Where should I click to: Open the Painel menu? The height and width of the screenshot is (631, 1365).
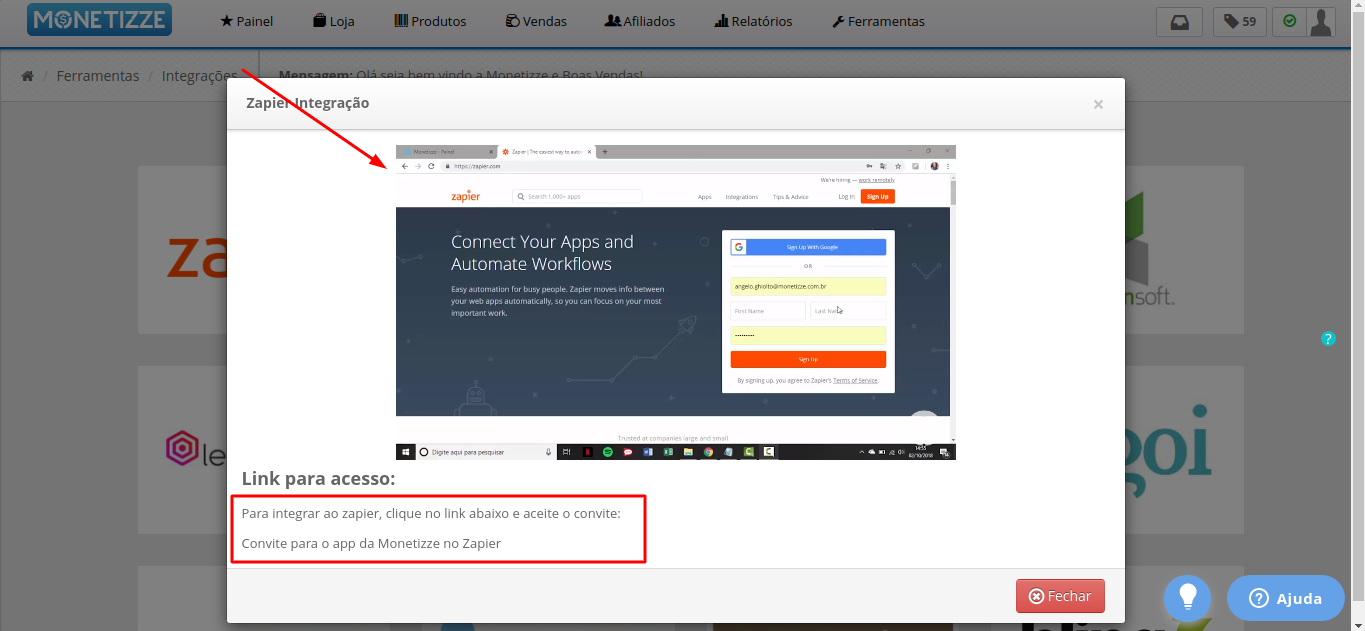tap(246, 21)
